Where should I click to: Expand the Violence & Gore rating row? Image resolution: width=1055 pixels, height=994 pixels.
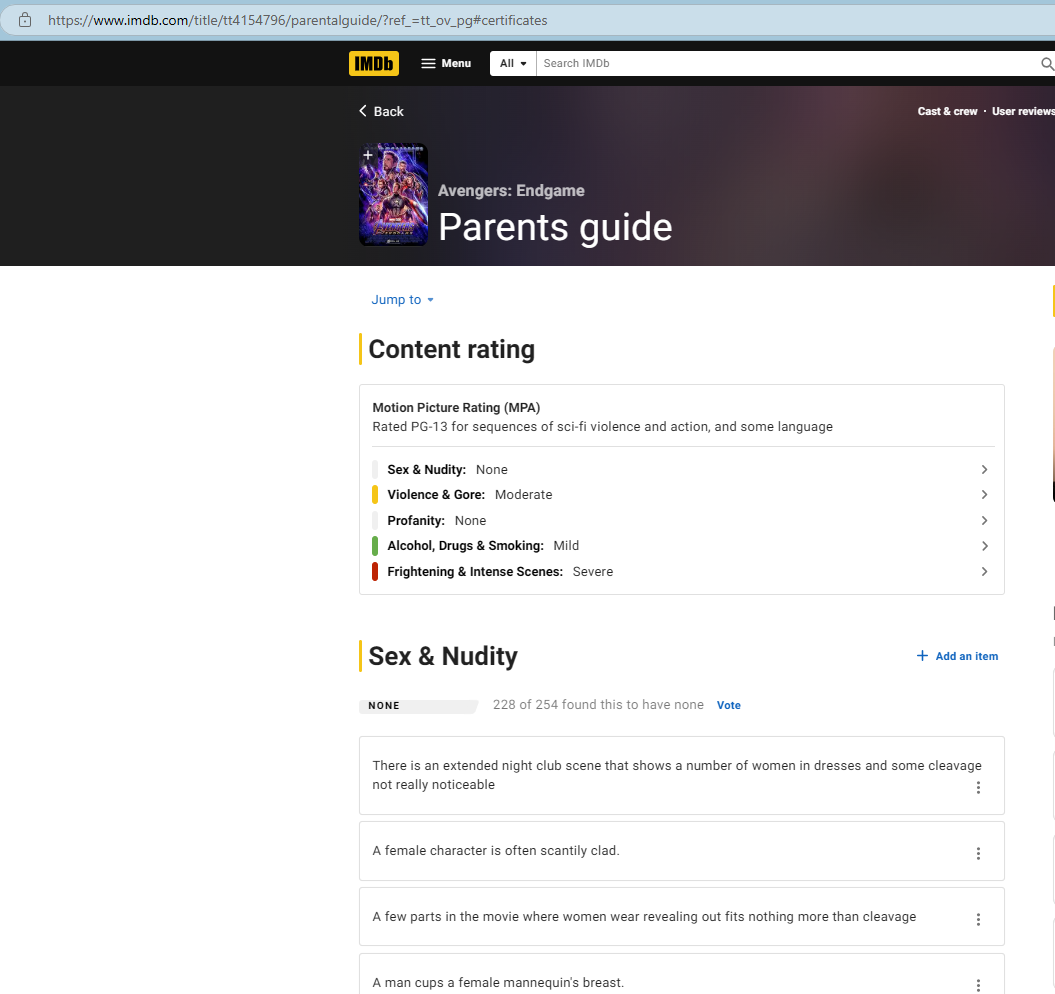pyautogui.click(x=984, y=495)
